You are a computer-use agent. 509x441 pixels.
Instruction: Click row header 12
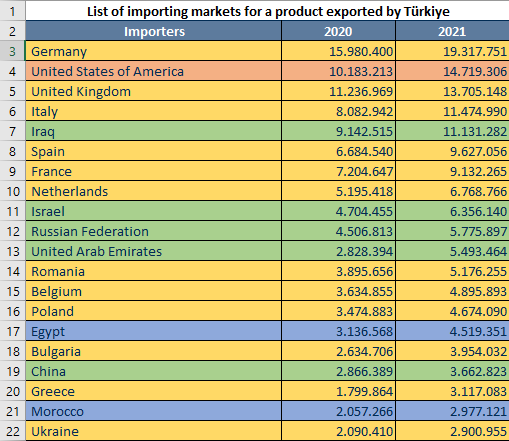point(12,231)
